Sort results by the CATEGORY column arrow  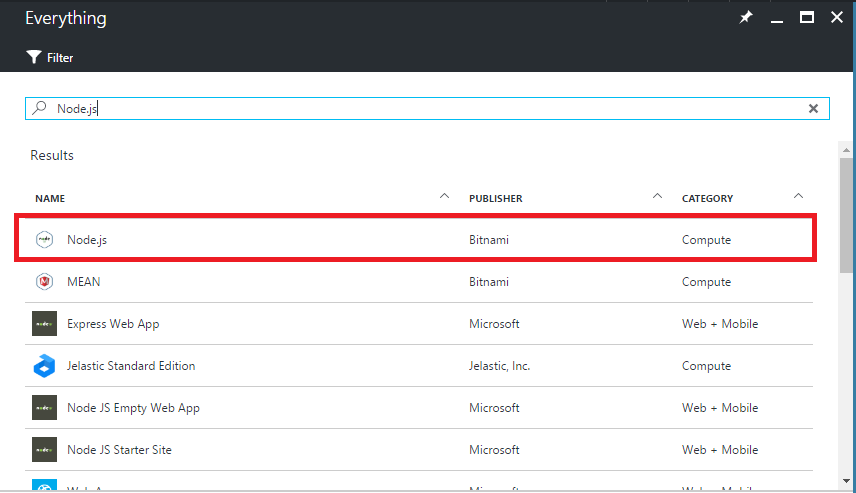pos(798,196)
